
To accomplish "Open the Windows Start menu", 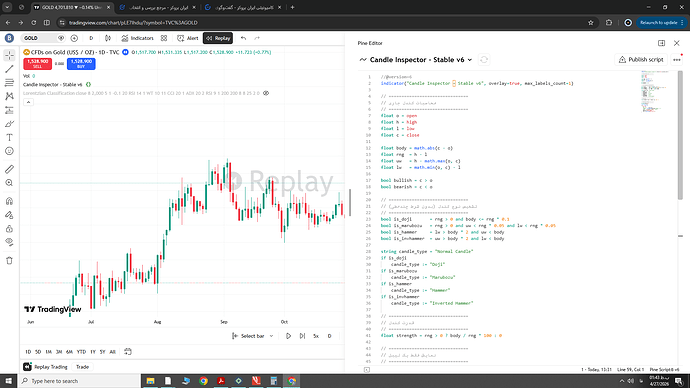I will click(9, 381).
